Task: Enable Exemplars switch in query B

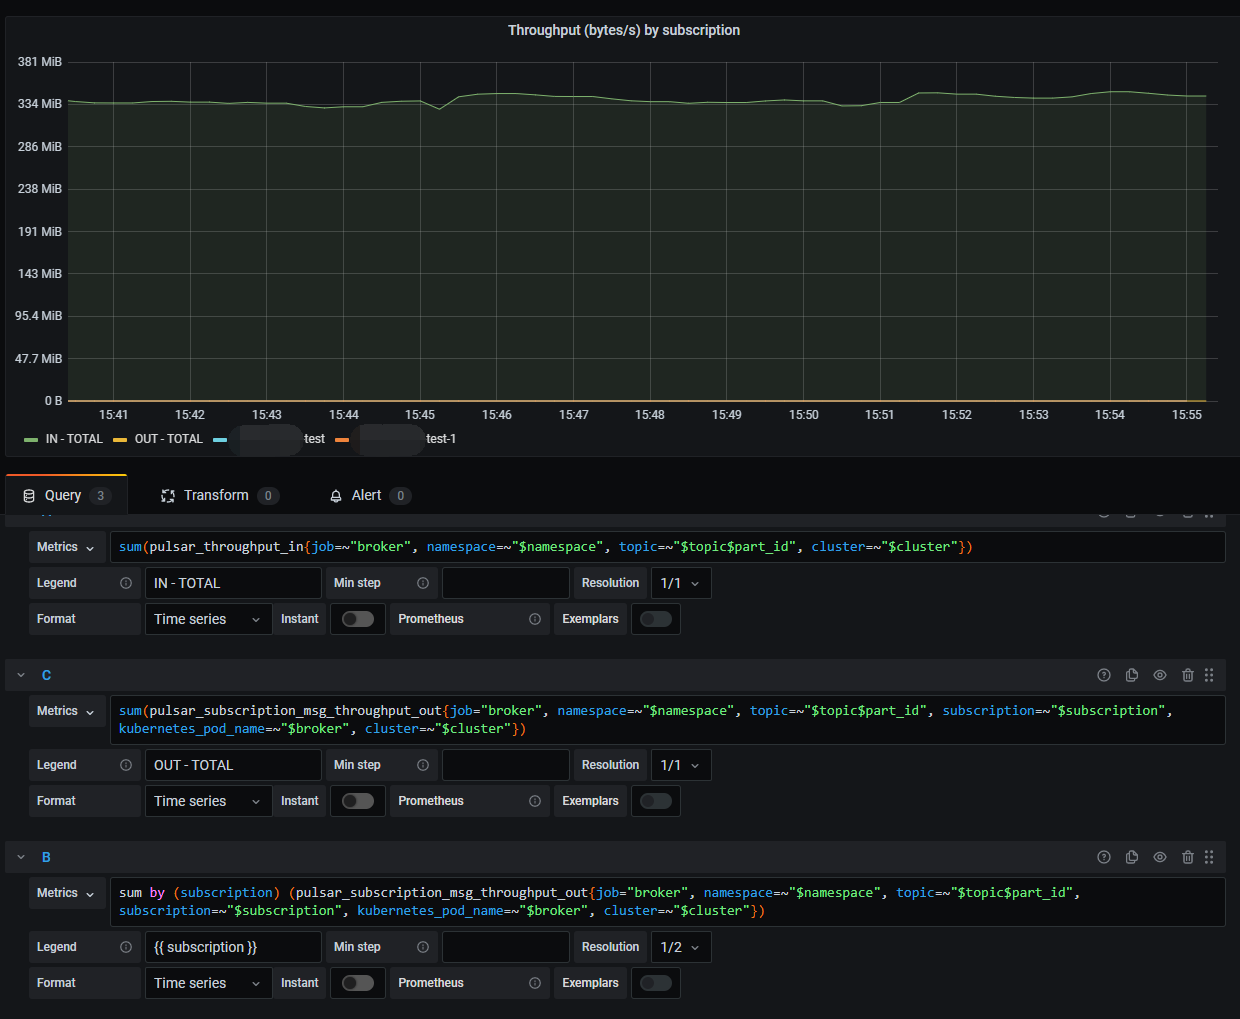Action: point(656,983)
